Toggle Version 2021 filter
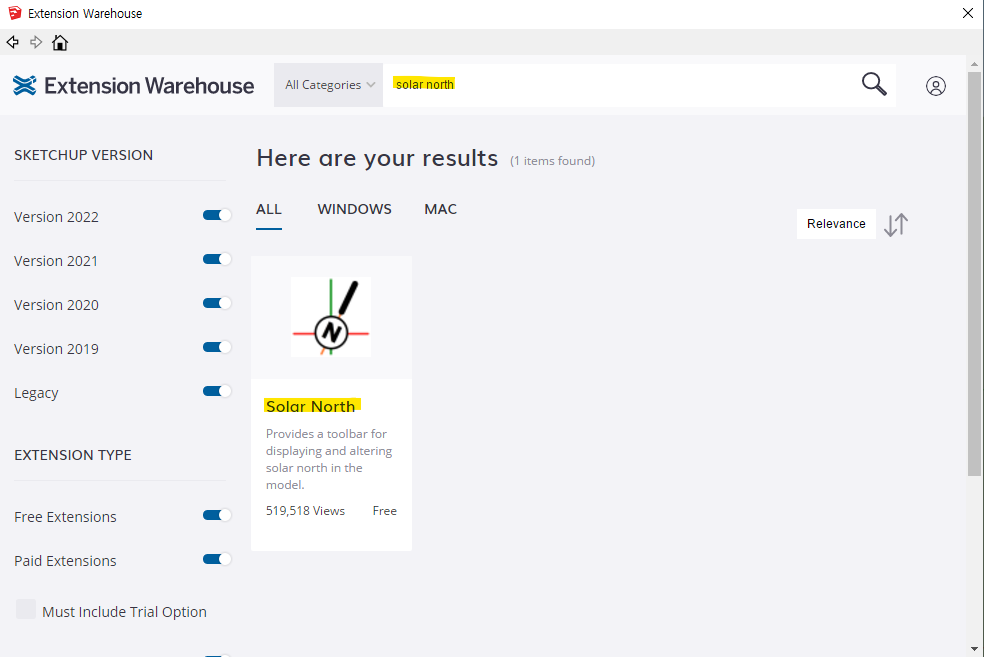Image resolution: width=984 pixels, height=657 pixels. 217,259
